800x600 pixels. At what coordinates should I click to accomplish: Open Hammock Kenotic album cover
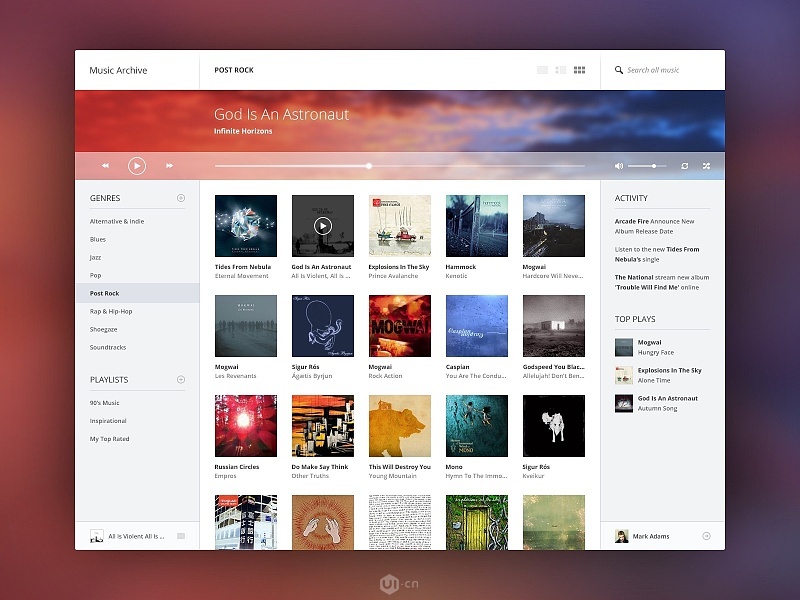point(477,226)
